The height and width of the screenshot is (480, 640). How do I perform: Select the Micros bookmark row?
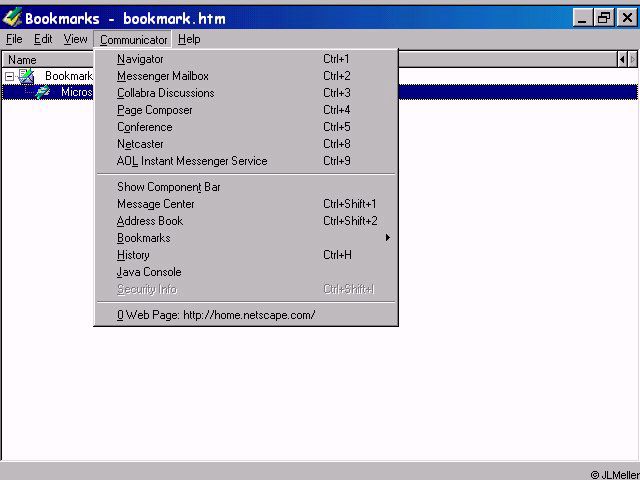[48, 92]
